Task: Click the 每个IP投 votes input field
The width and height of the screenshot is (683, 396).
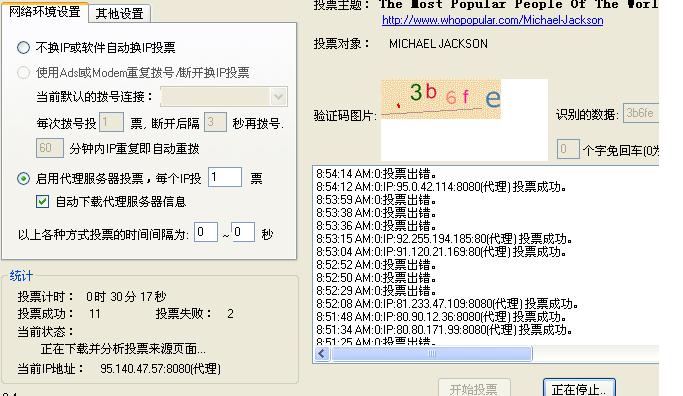Action: click(225, 177)
